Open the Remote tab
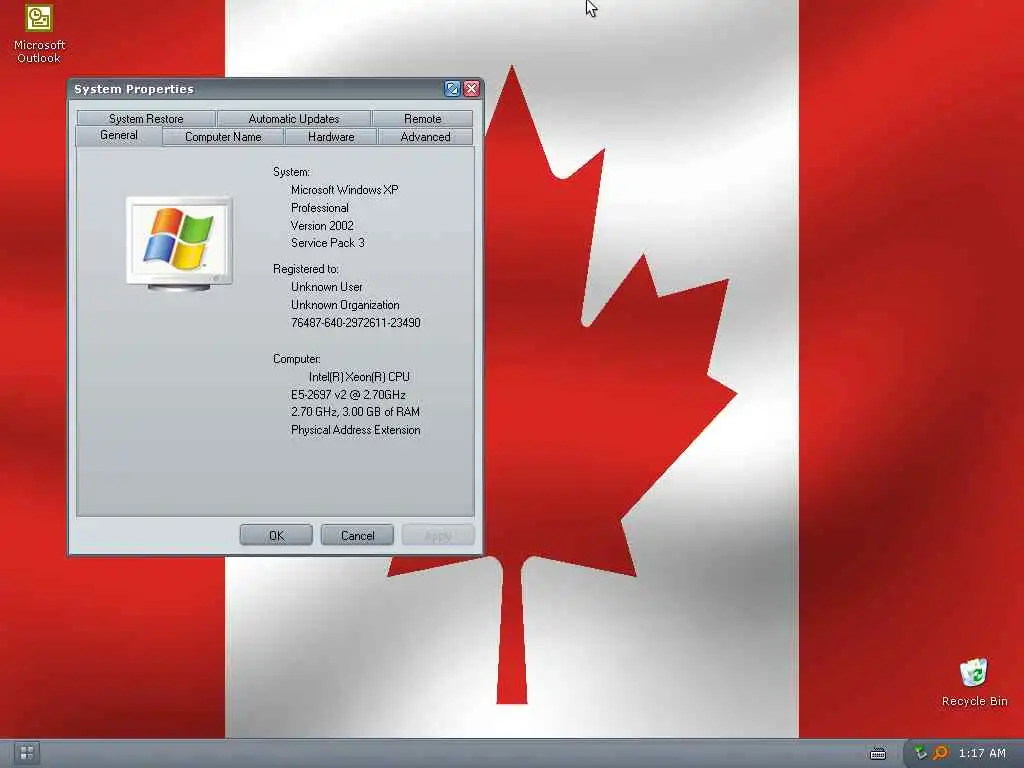 tap(423, 118)
